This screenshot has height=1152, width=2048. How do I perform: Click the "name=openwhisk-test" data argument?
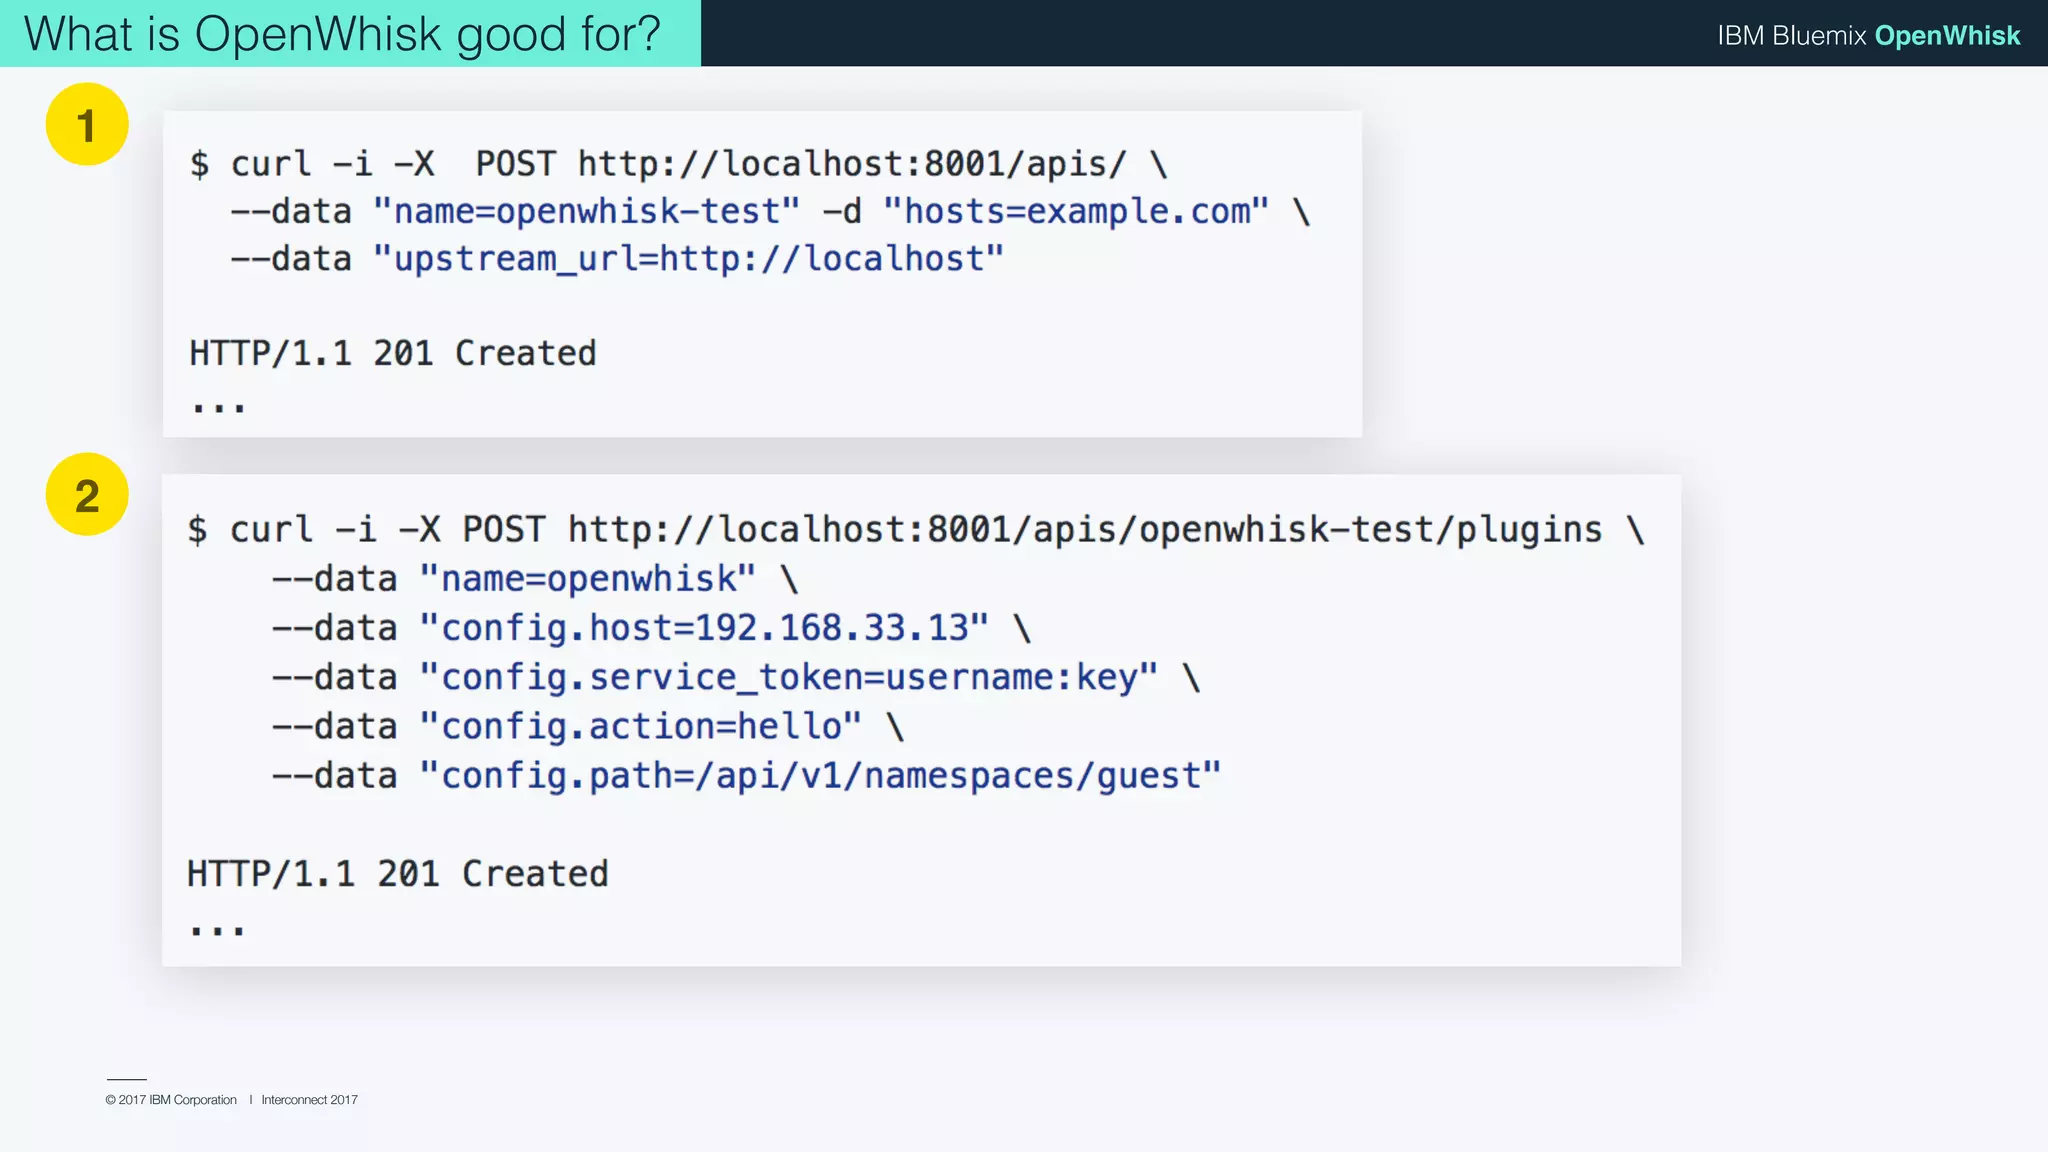pos(587,211)
